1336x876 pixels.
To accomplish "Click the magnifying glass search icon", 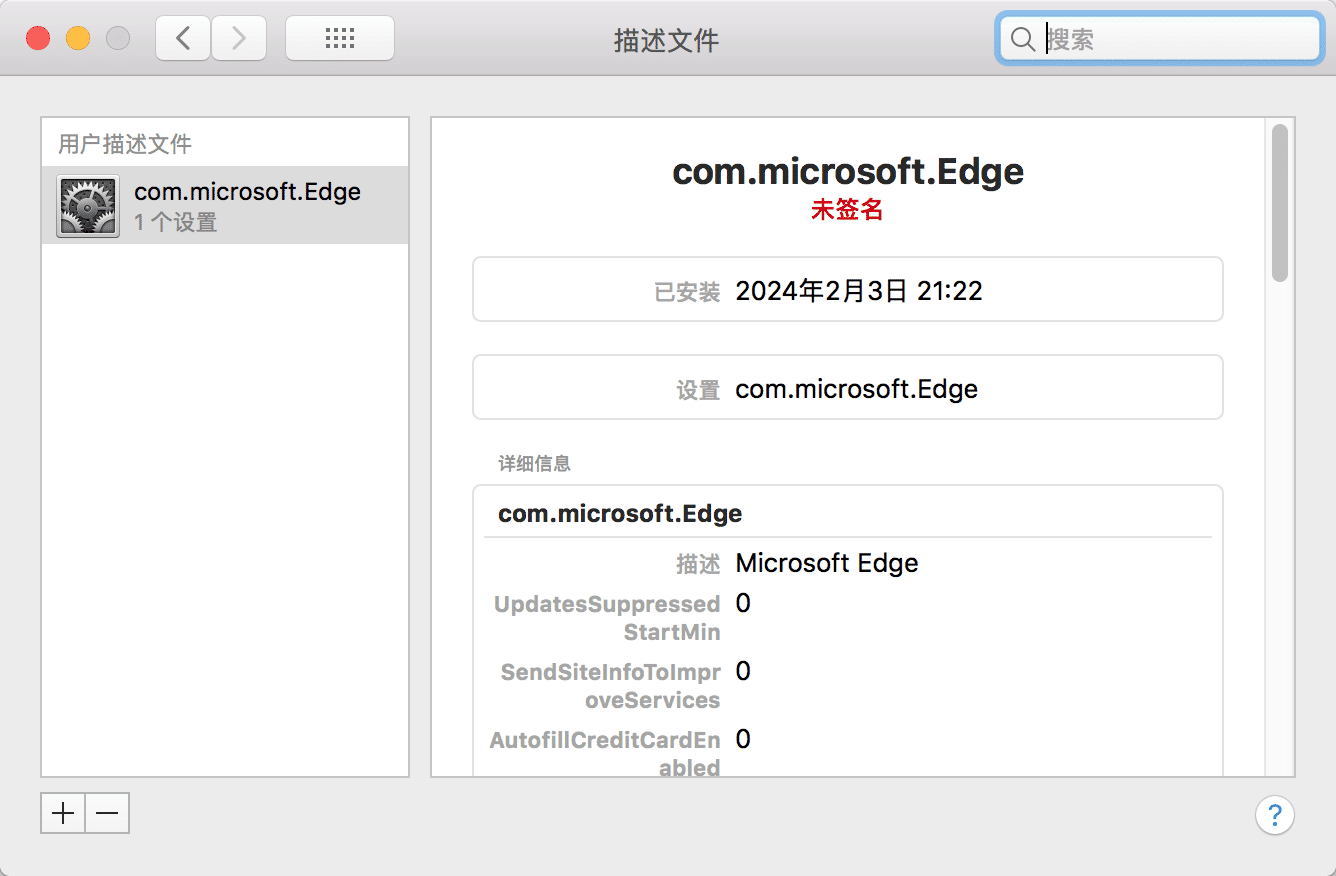I will coord(1022,39).
